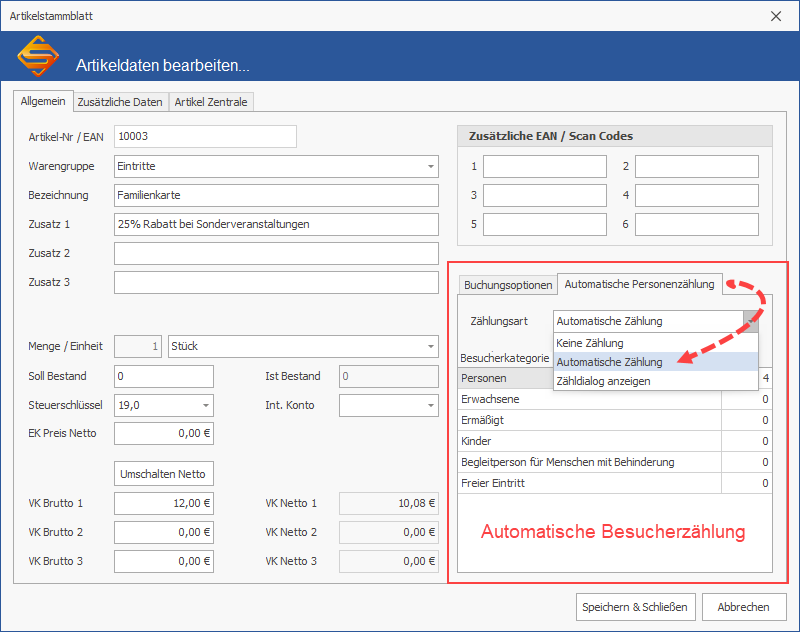Open the Artikel Zentrale tab
This screenshot has height=632, width=800.
click(211, 102)
